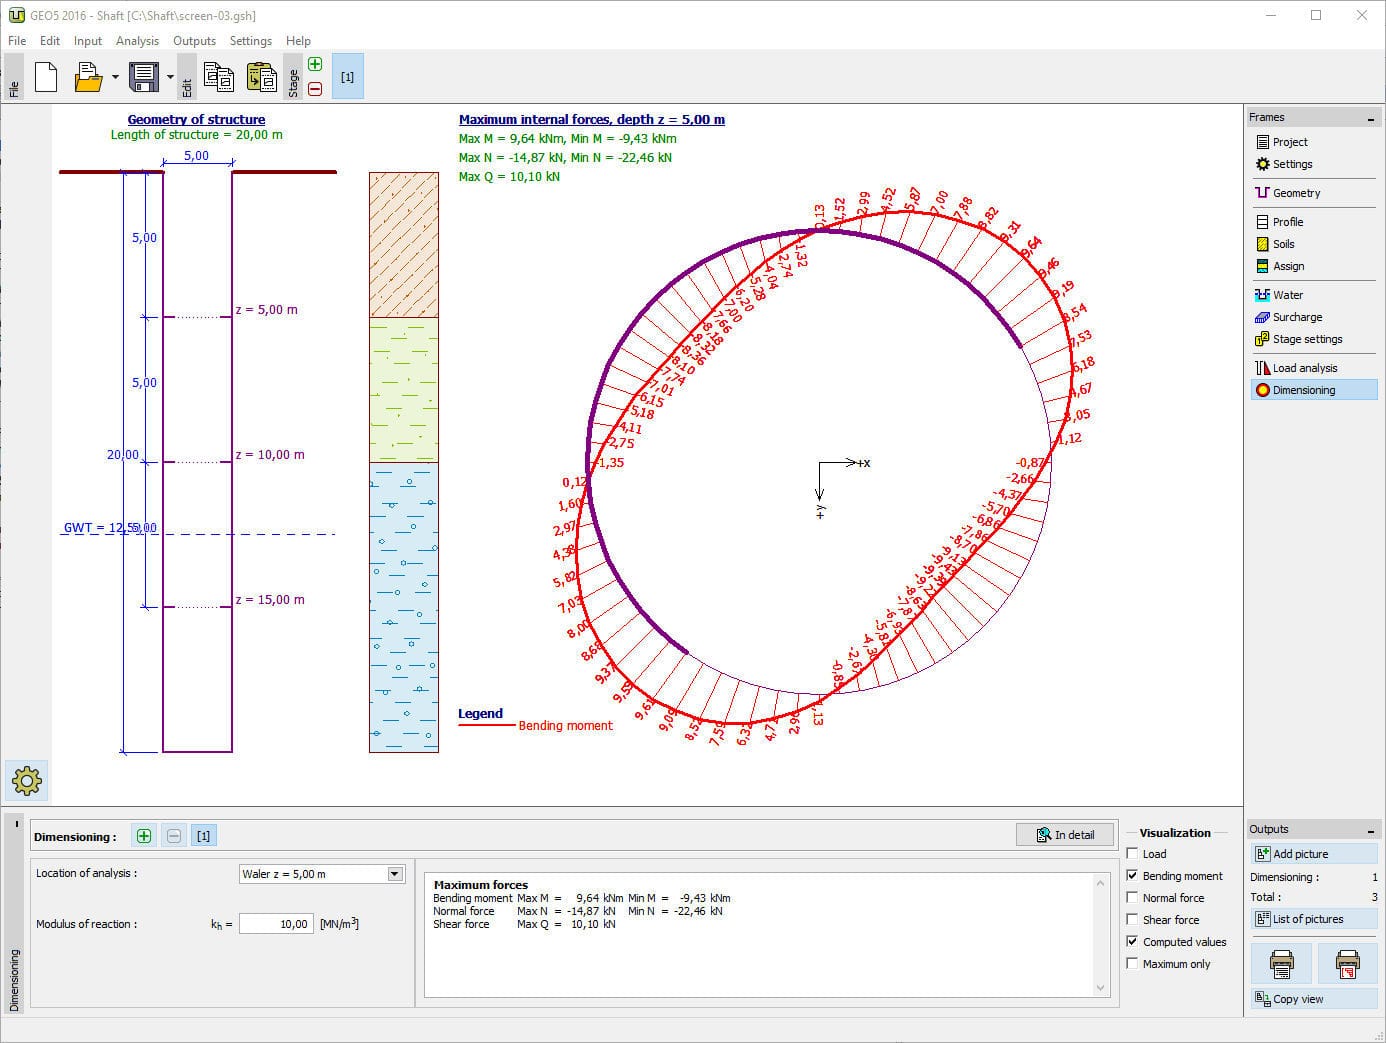
Task: Expand the Open file dropdown arrow
Action: point(115,77)
